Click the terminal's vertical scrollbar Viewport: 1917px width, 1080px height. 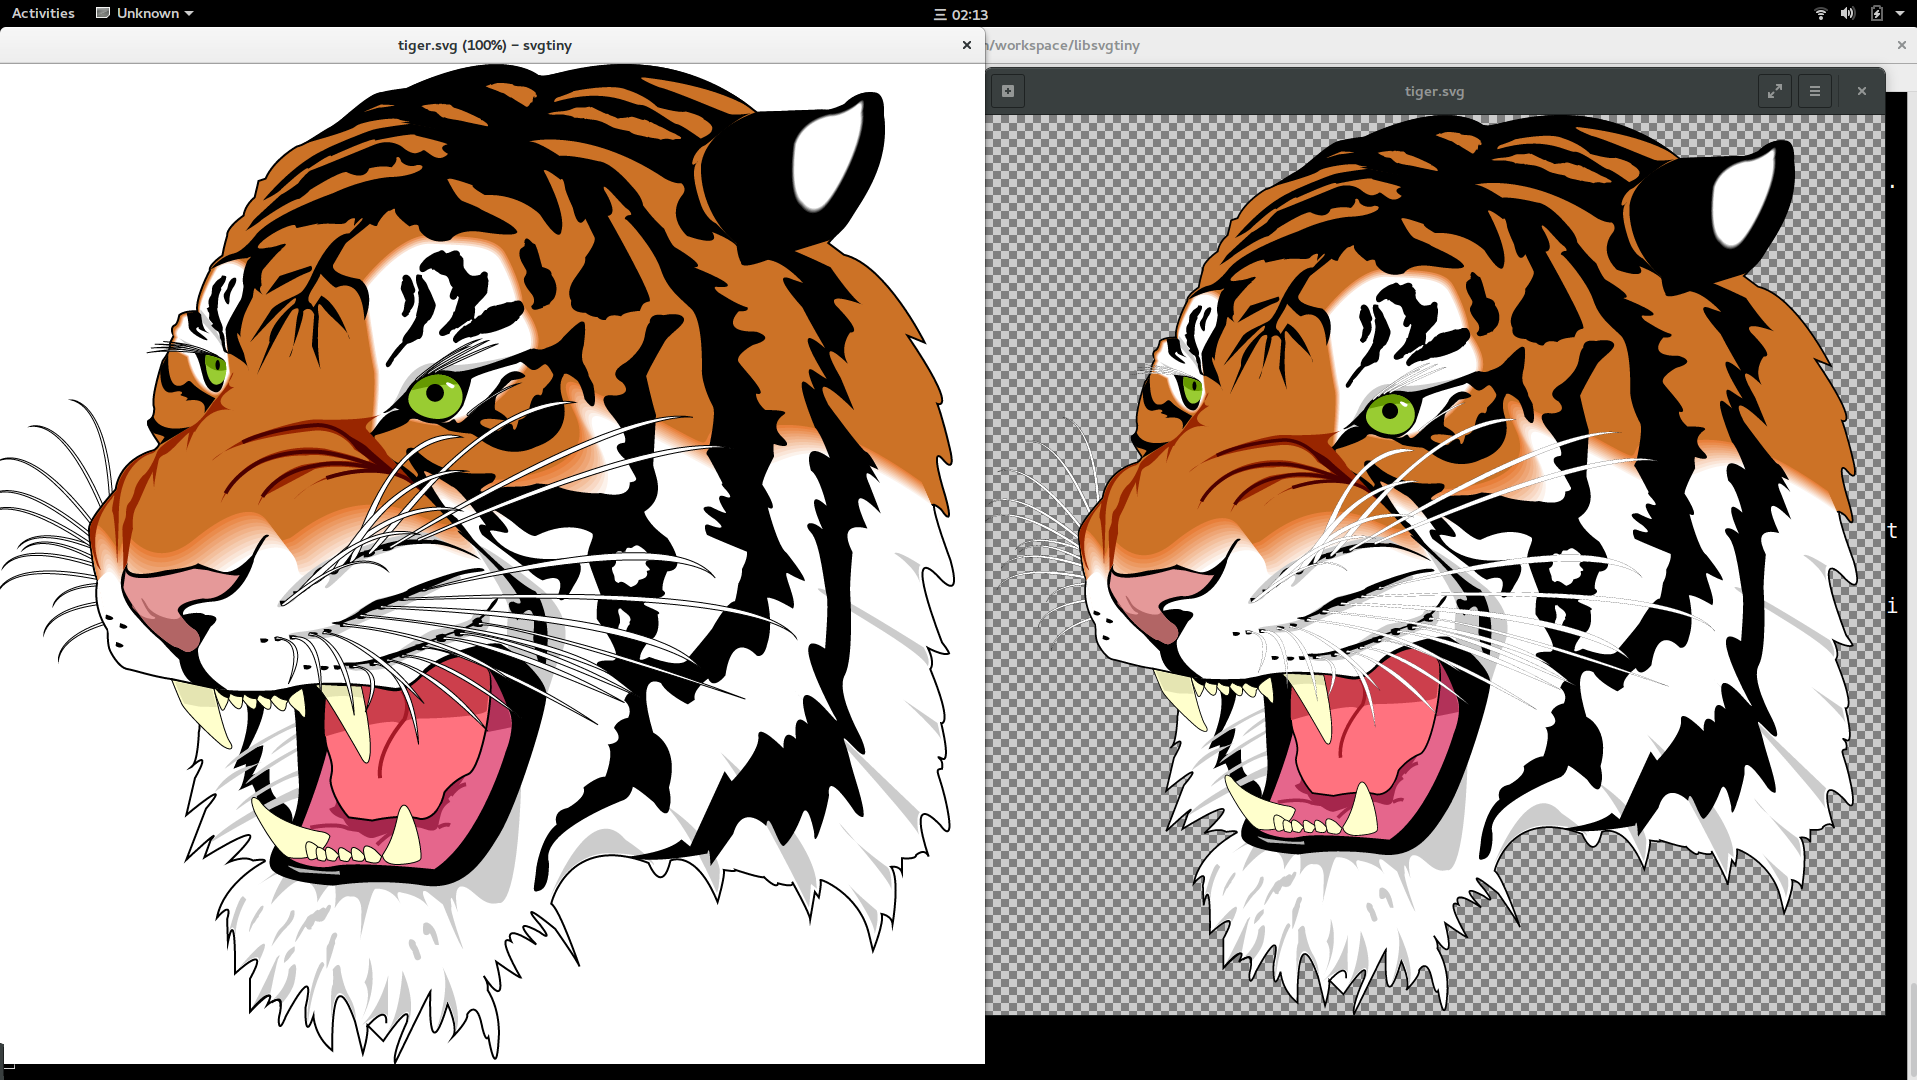click(1911, 1030)
